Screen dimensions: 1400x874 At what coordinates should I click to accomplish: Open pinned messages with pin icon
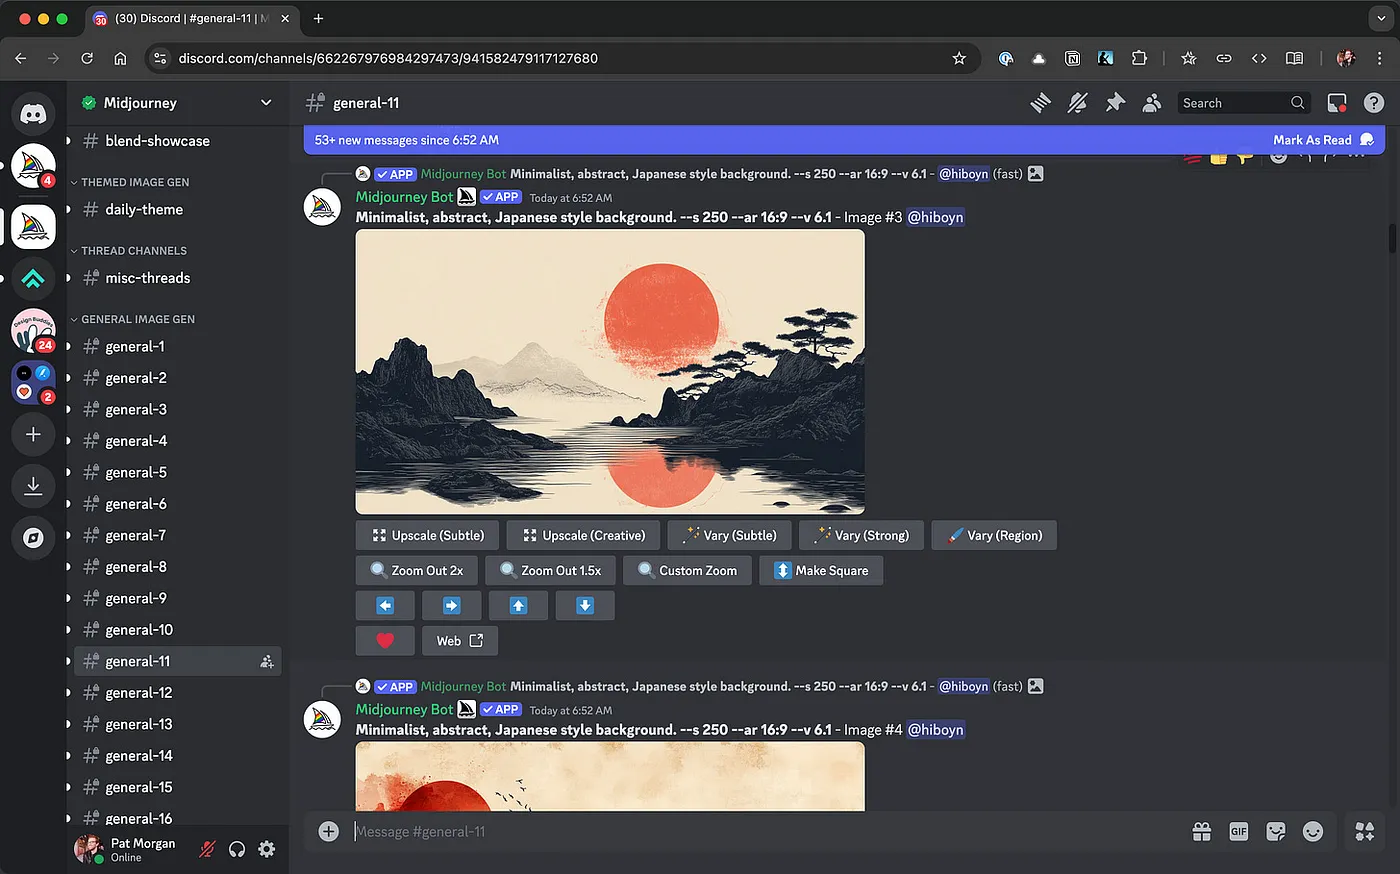tap(1114, 103)
